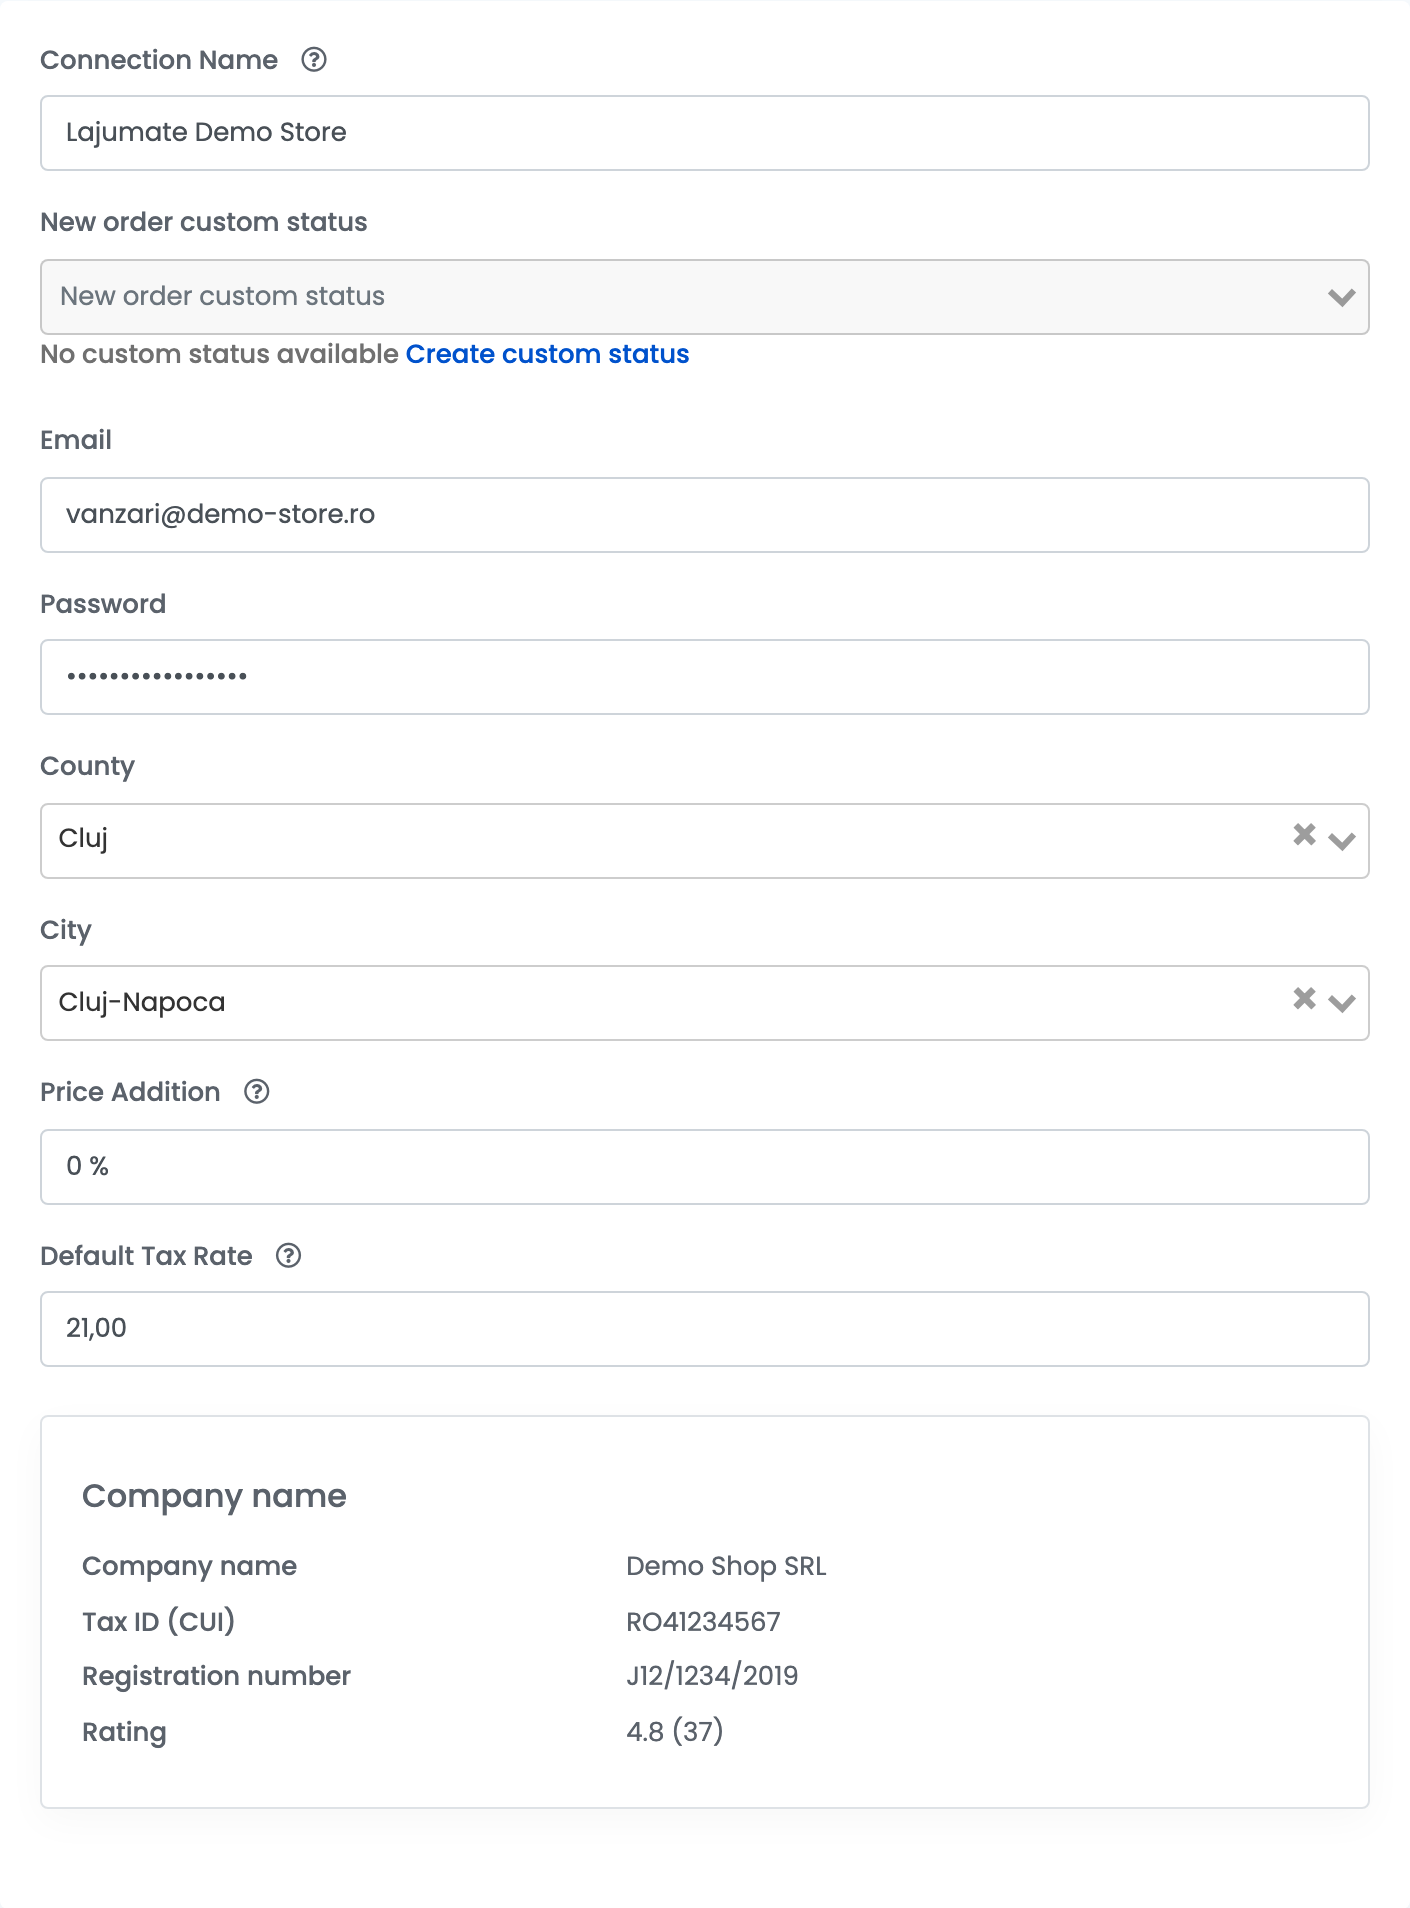Viewport: 1410px width, 1908px height.
Task: Select the County field label
Action: pos(87,766)
